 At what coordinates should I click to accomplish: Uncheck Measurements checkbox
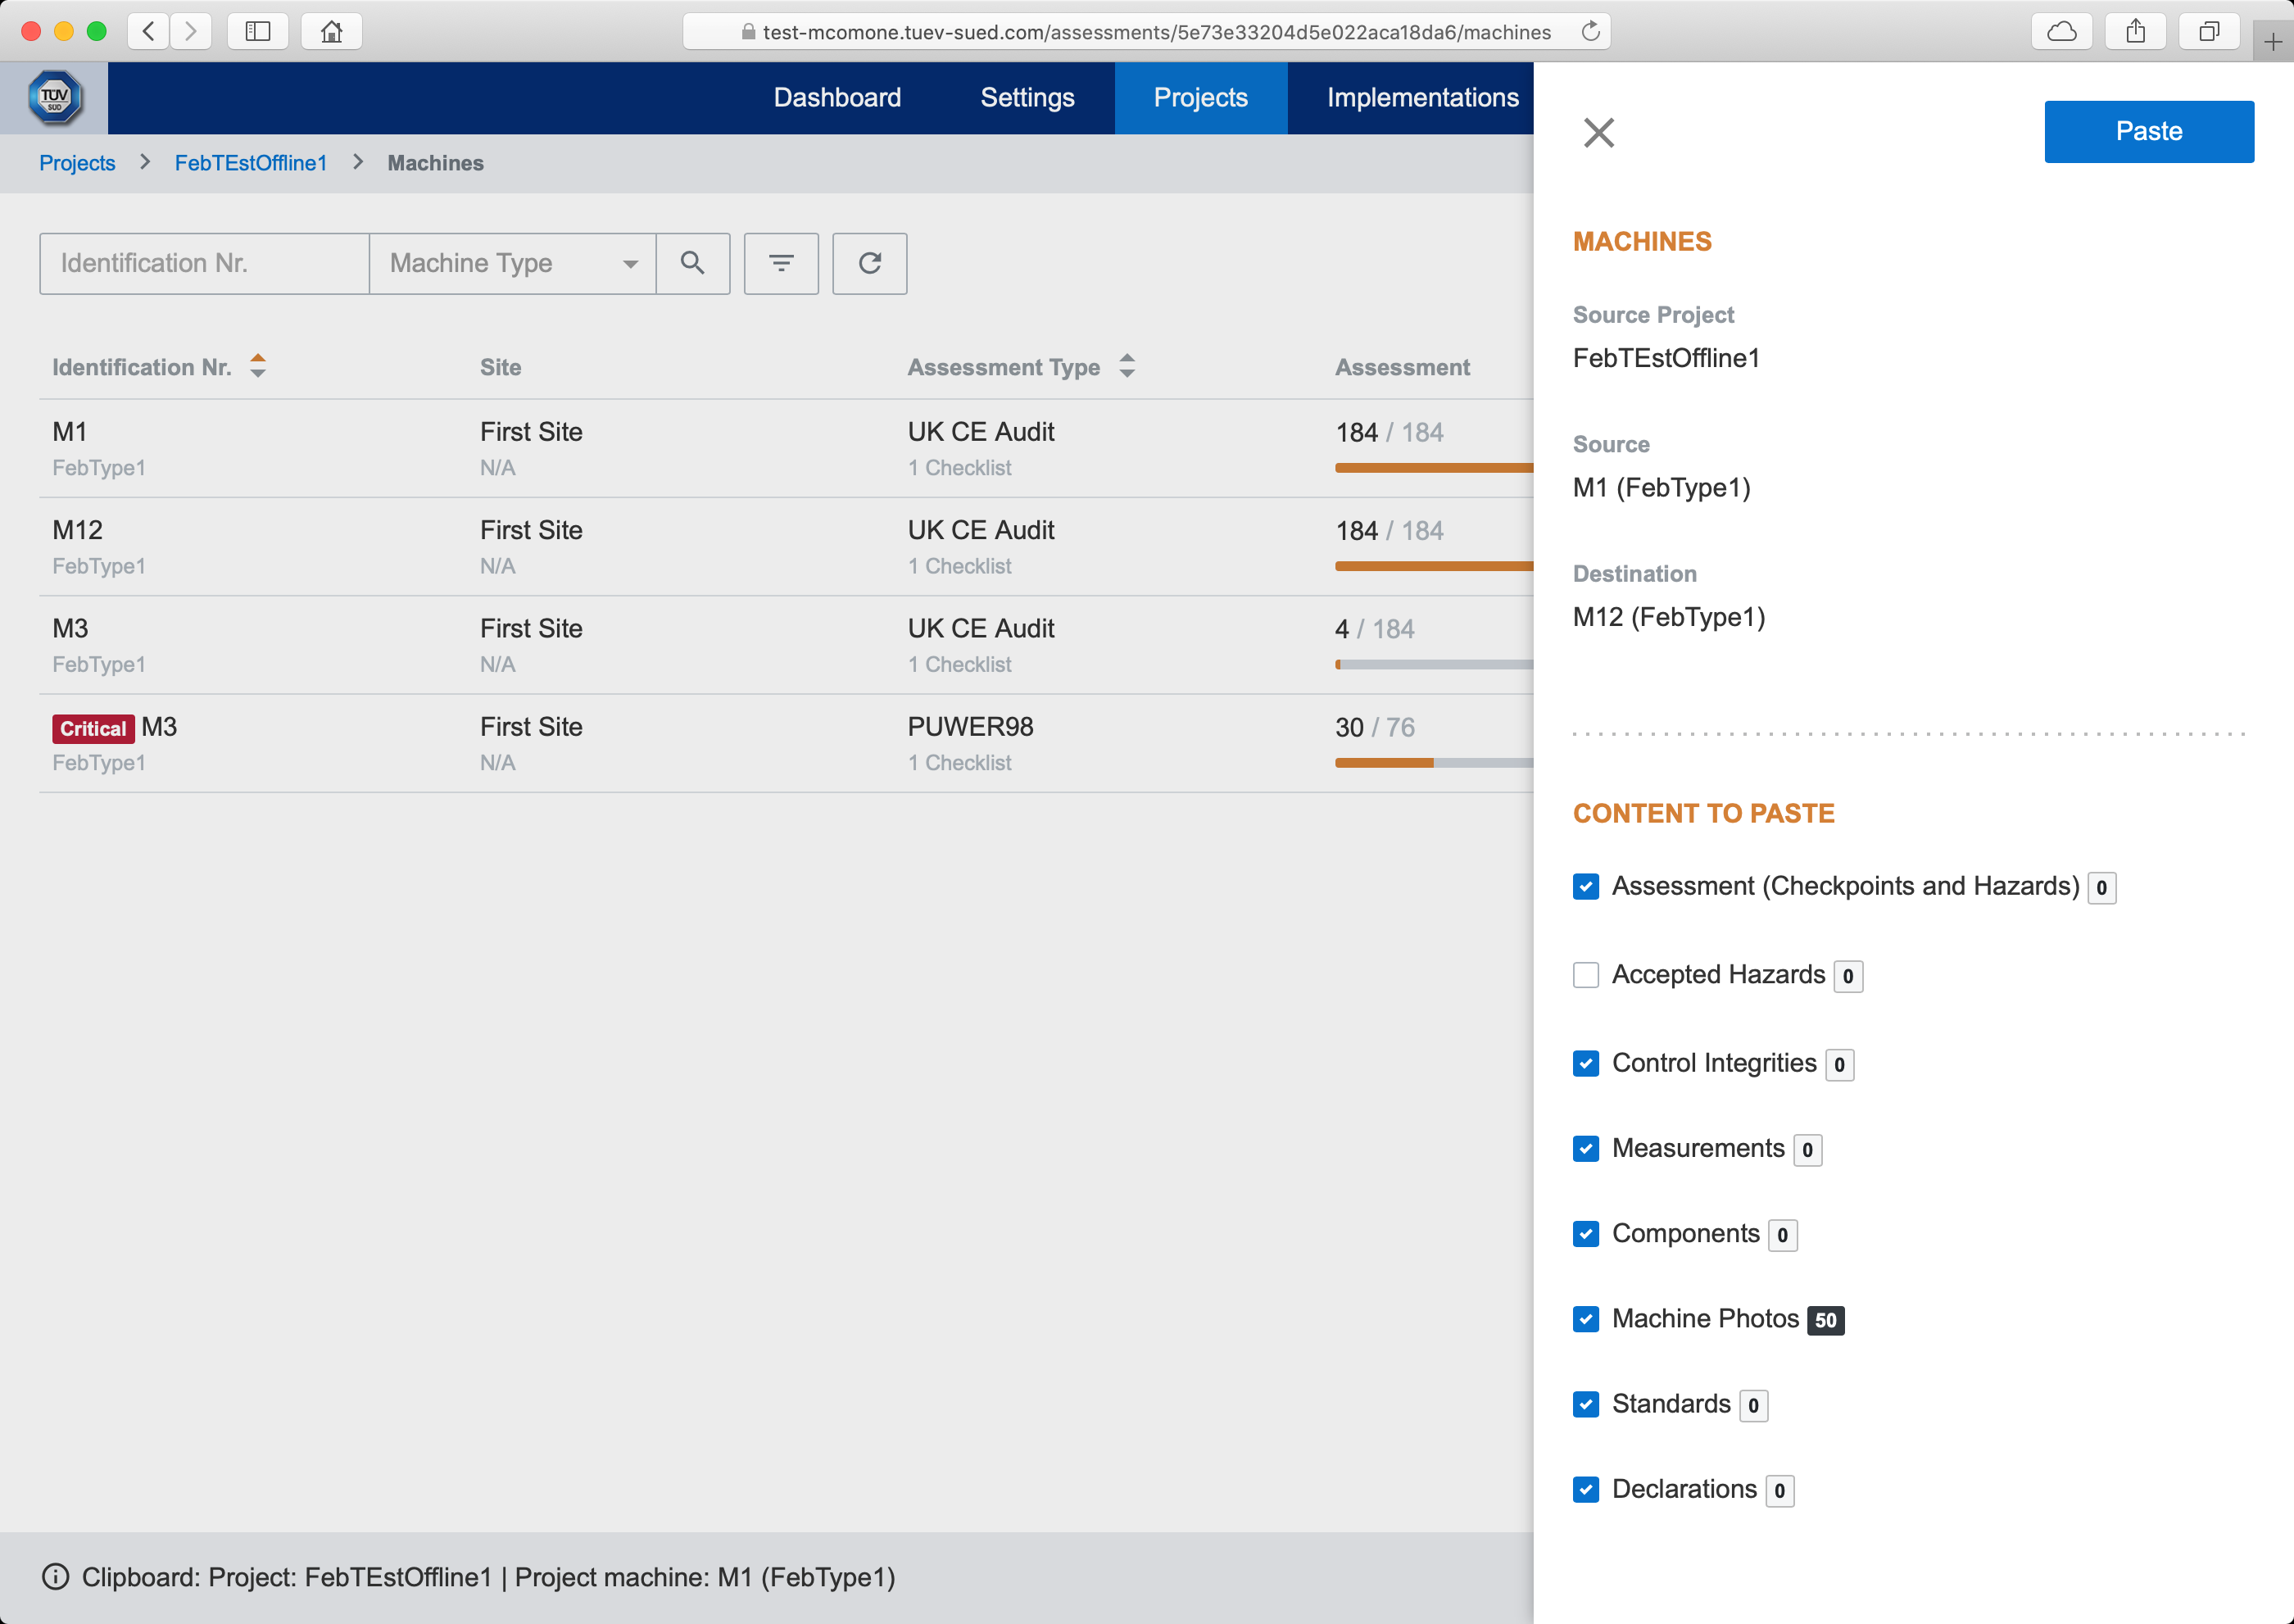tap(1585, 1148)
